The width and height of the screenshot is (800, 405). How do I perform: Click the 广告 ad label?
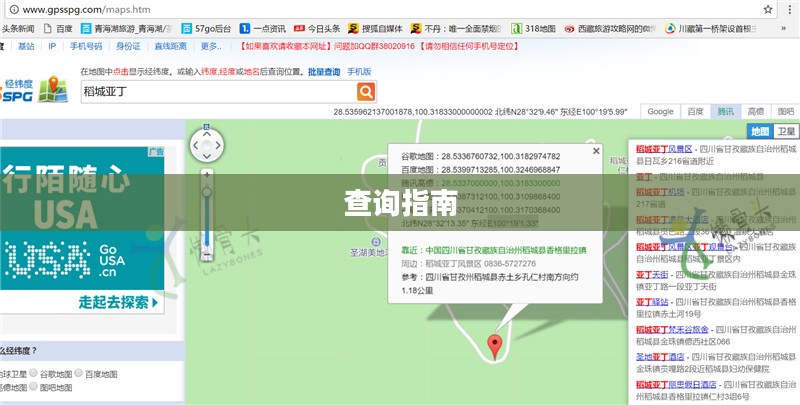pyautogui.click(x=156, y=151)
